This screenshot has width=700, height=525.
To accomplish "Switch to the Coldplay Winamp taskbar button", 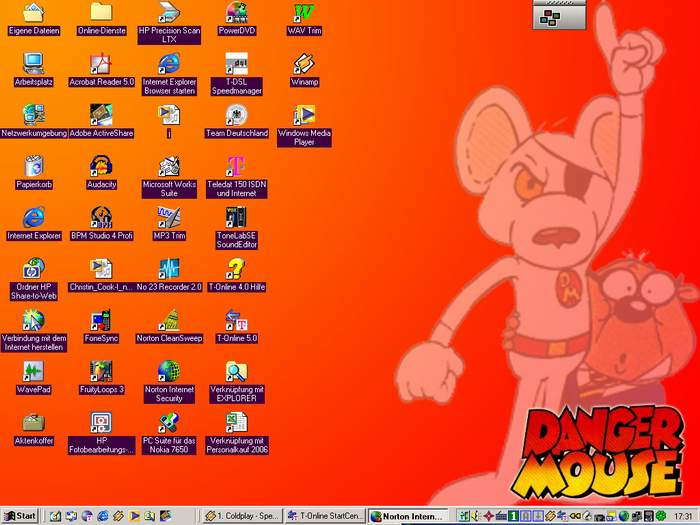I will click(x=242, y=516).
